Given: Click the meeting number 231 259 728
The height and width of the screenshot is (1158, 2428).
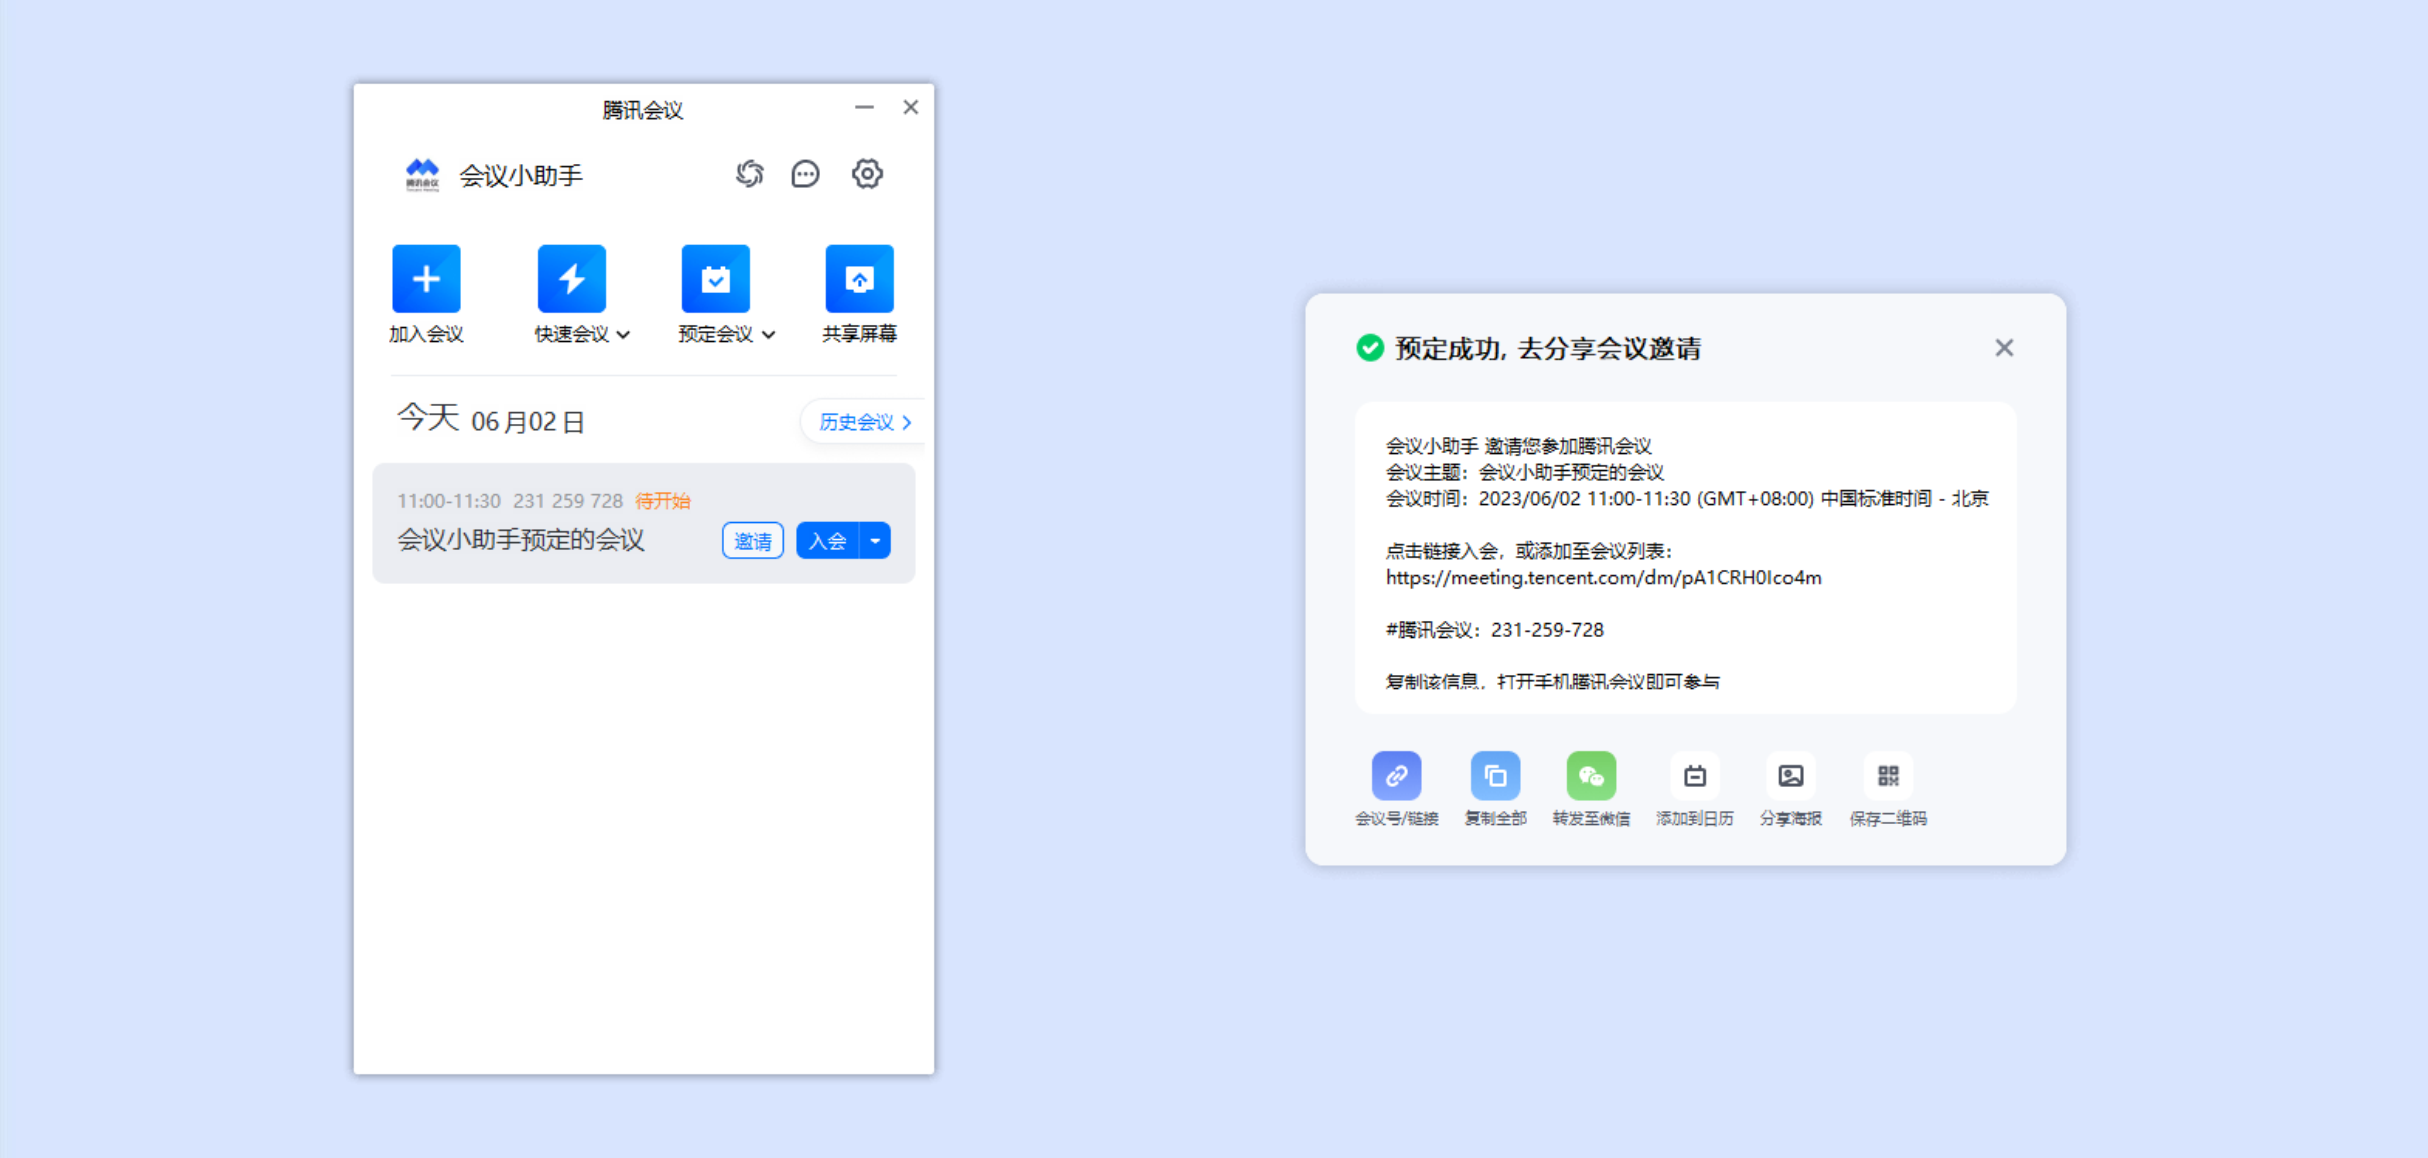Looking at the screenshot, I should coord(568,501).
